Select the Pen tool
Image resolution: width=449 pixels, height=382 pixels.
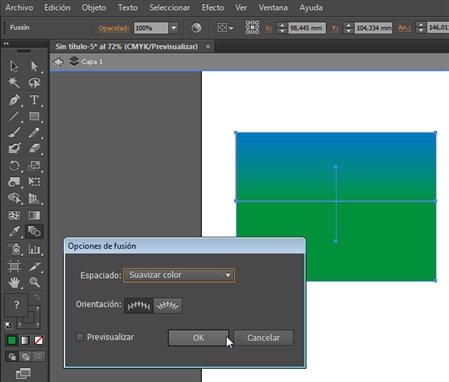click(14, 100)
